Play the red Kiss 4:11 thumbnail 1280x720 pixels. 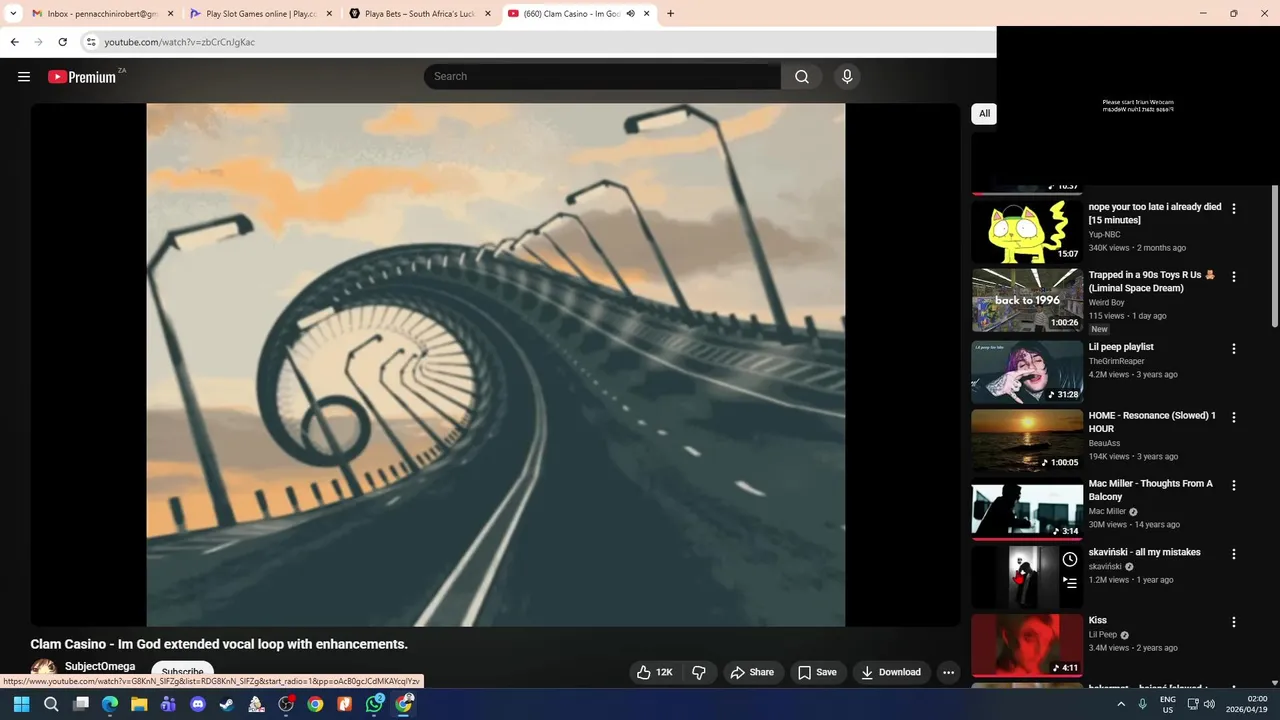(x=1027, y=645)
